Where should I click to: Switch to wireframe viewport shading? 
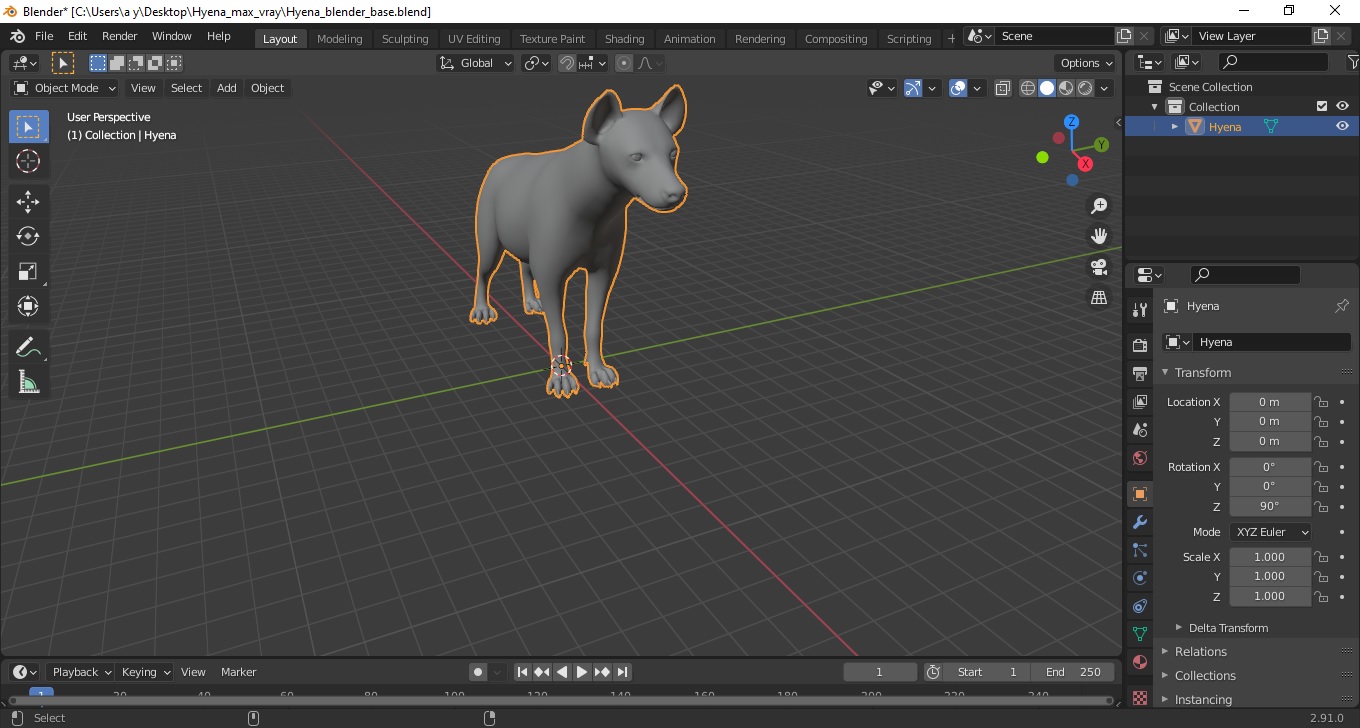tap(1028, 88)
